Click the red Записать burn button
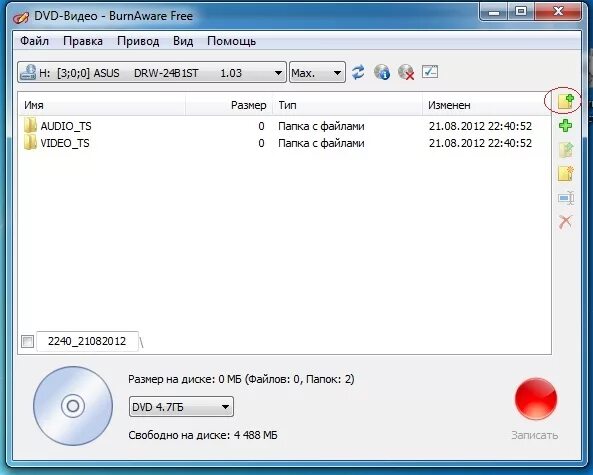 click(536, 399)
